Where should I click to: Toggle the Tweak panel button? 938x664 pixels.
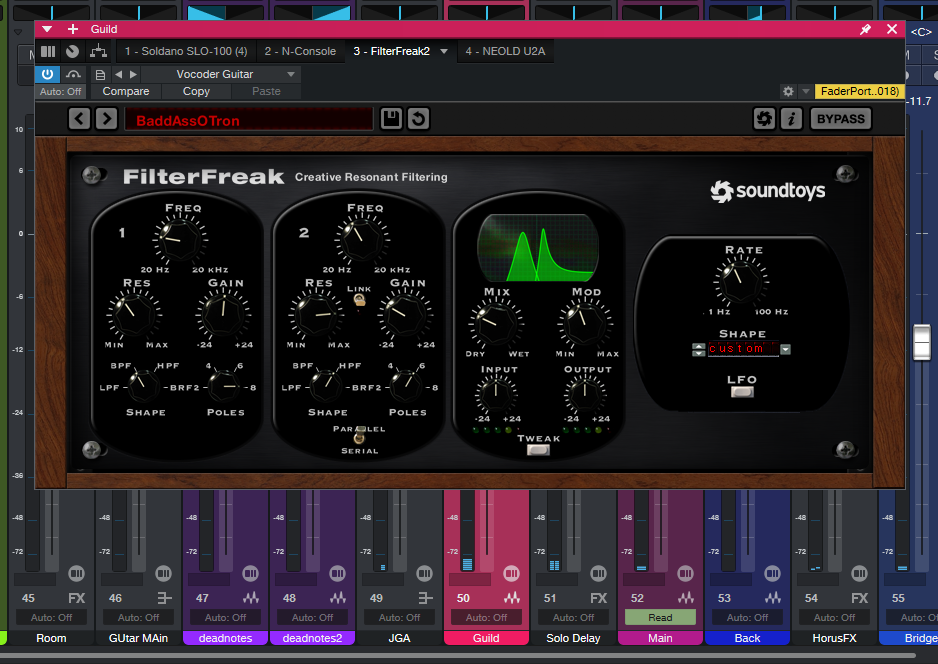[538, 450]
